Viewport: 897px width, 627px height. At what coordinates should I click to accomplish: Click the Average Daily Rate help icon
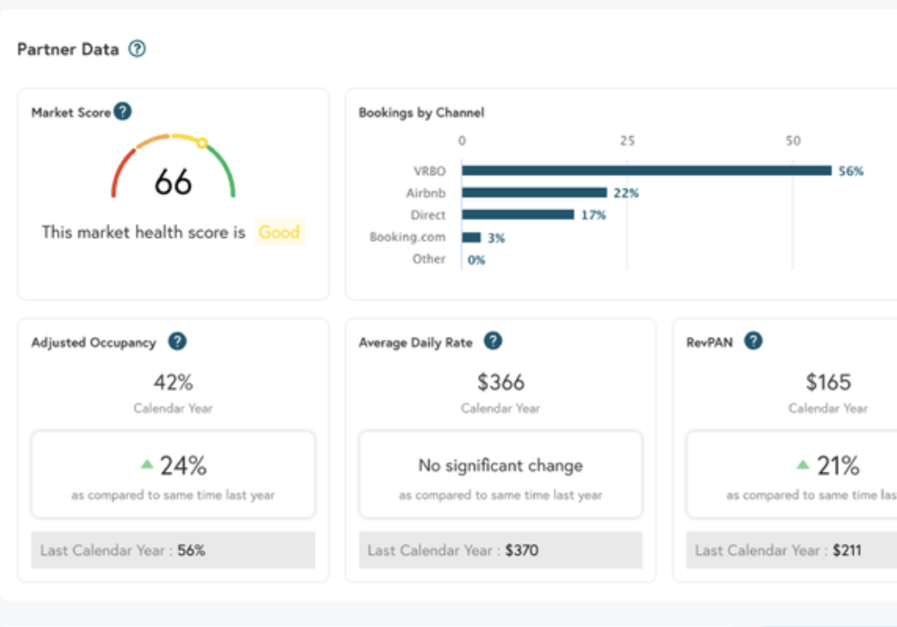(492, 342)
